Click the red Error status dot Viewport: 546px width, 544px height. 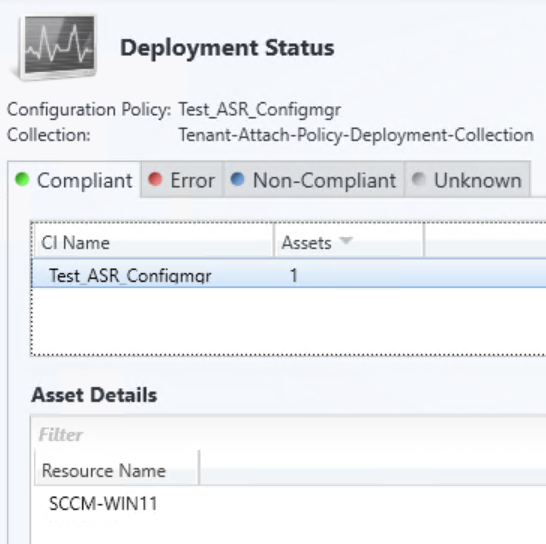point(155,179)
